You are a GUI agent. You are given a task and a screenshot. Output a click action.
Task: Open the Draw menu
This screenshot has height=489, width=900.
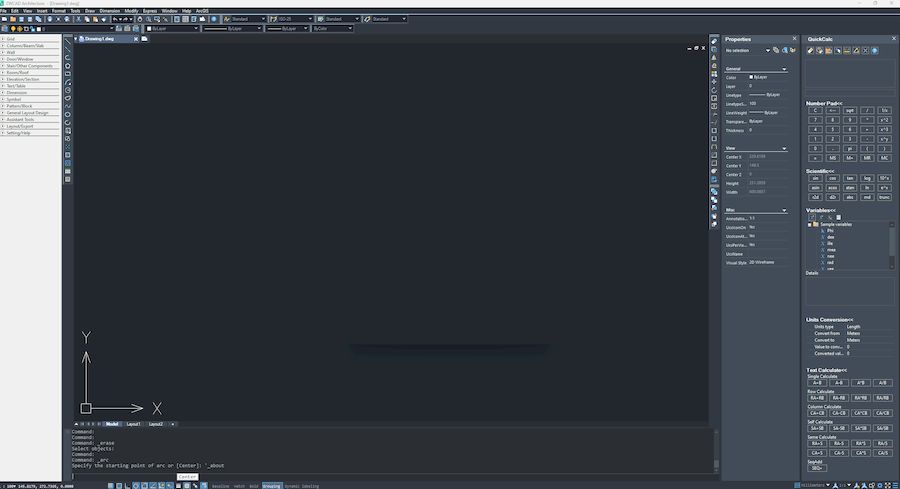click(x=90, y=11)
